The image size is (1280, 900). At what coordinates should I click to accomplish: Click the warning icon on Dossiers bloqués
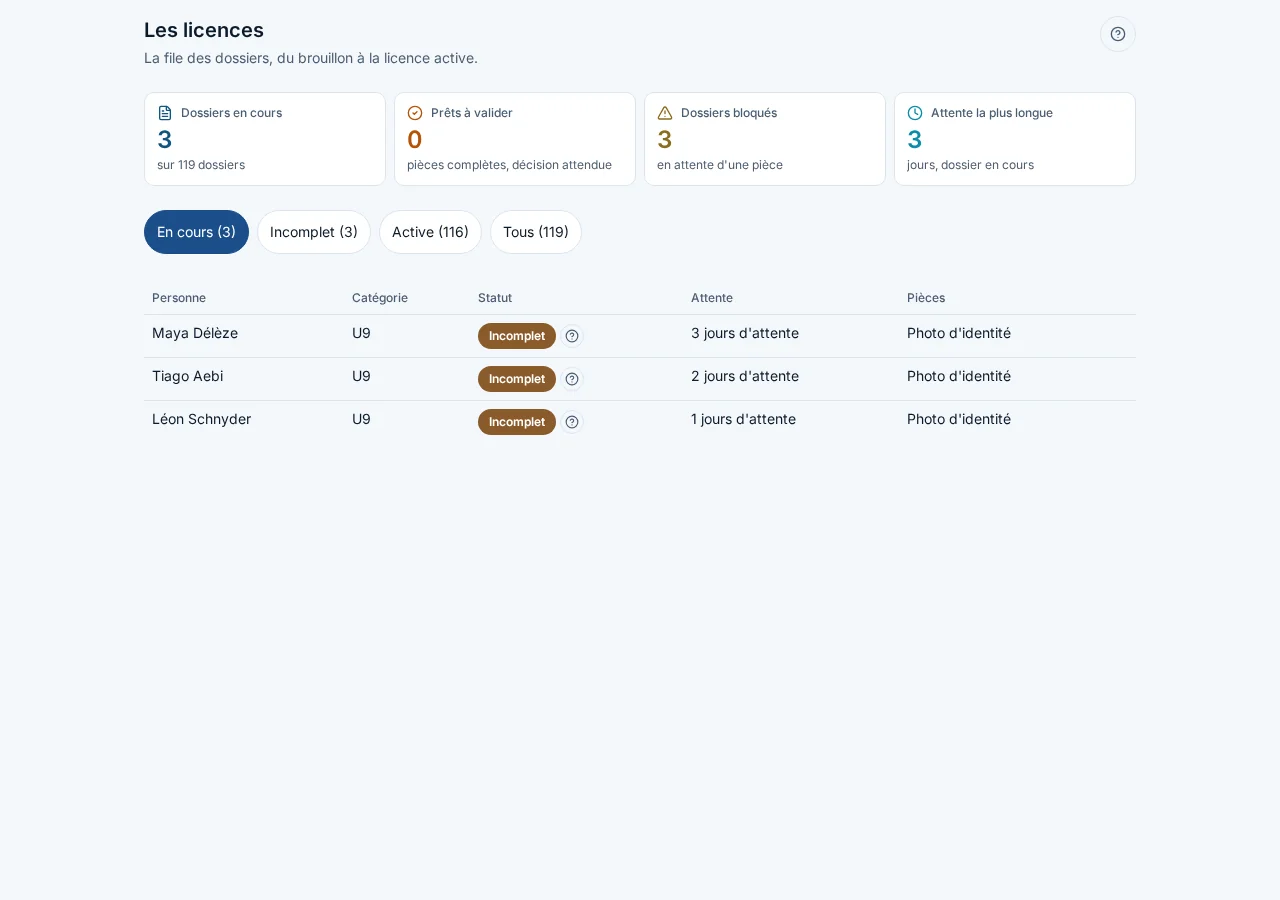click(665, 113)
